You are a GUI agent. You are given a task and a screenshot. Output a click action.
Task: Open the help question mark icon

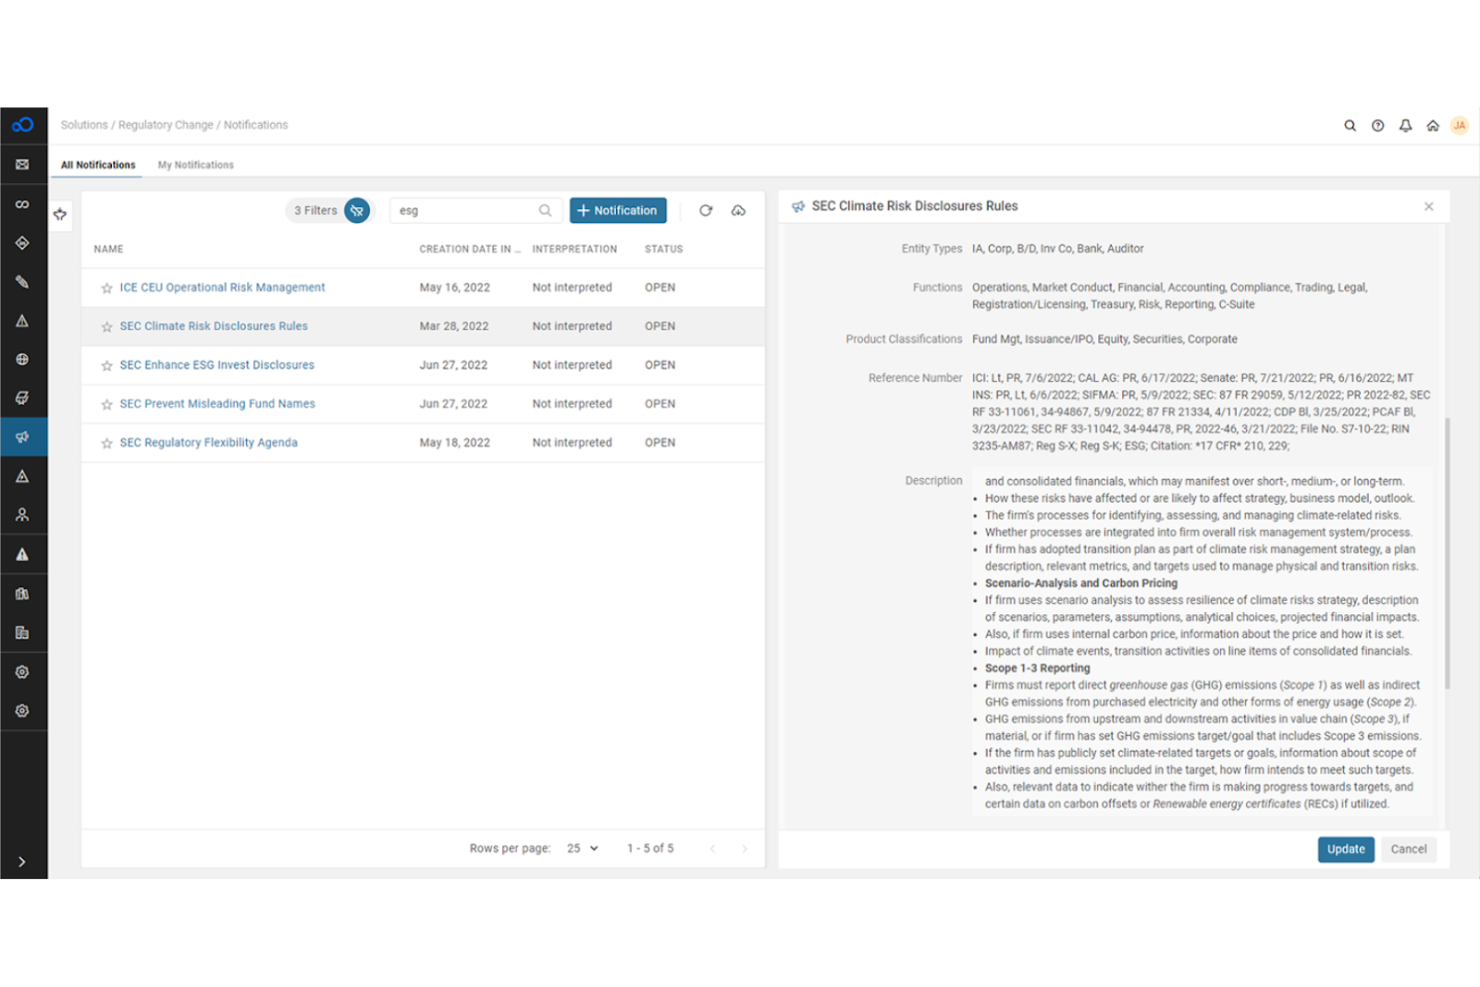click(x=1378, y=126)
